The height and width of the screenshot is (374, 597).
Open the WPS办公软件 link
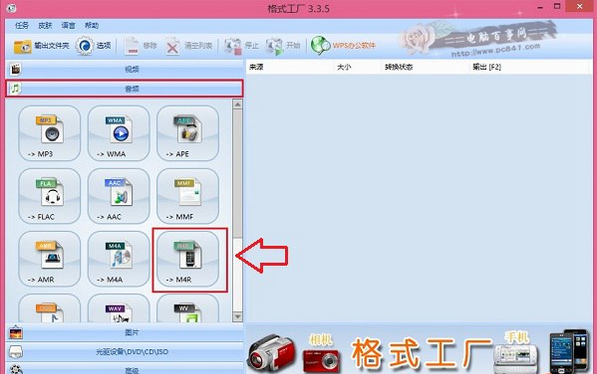pos(343,46)
